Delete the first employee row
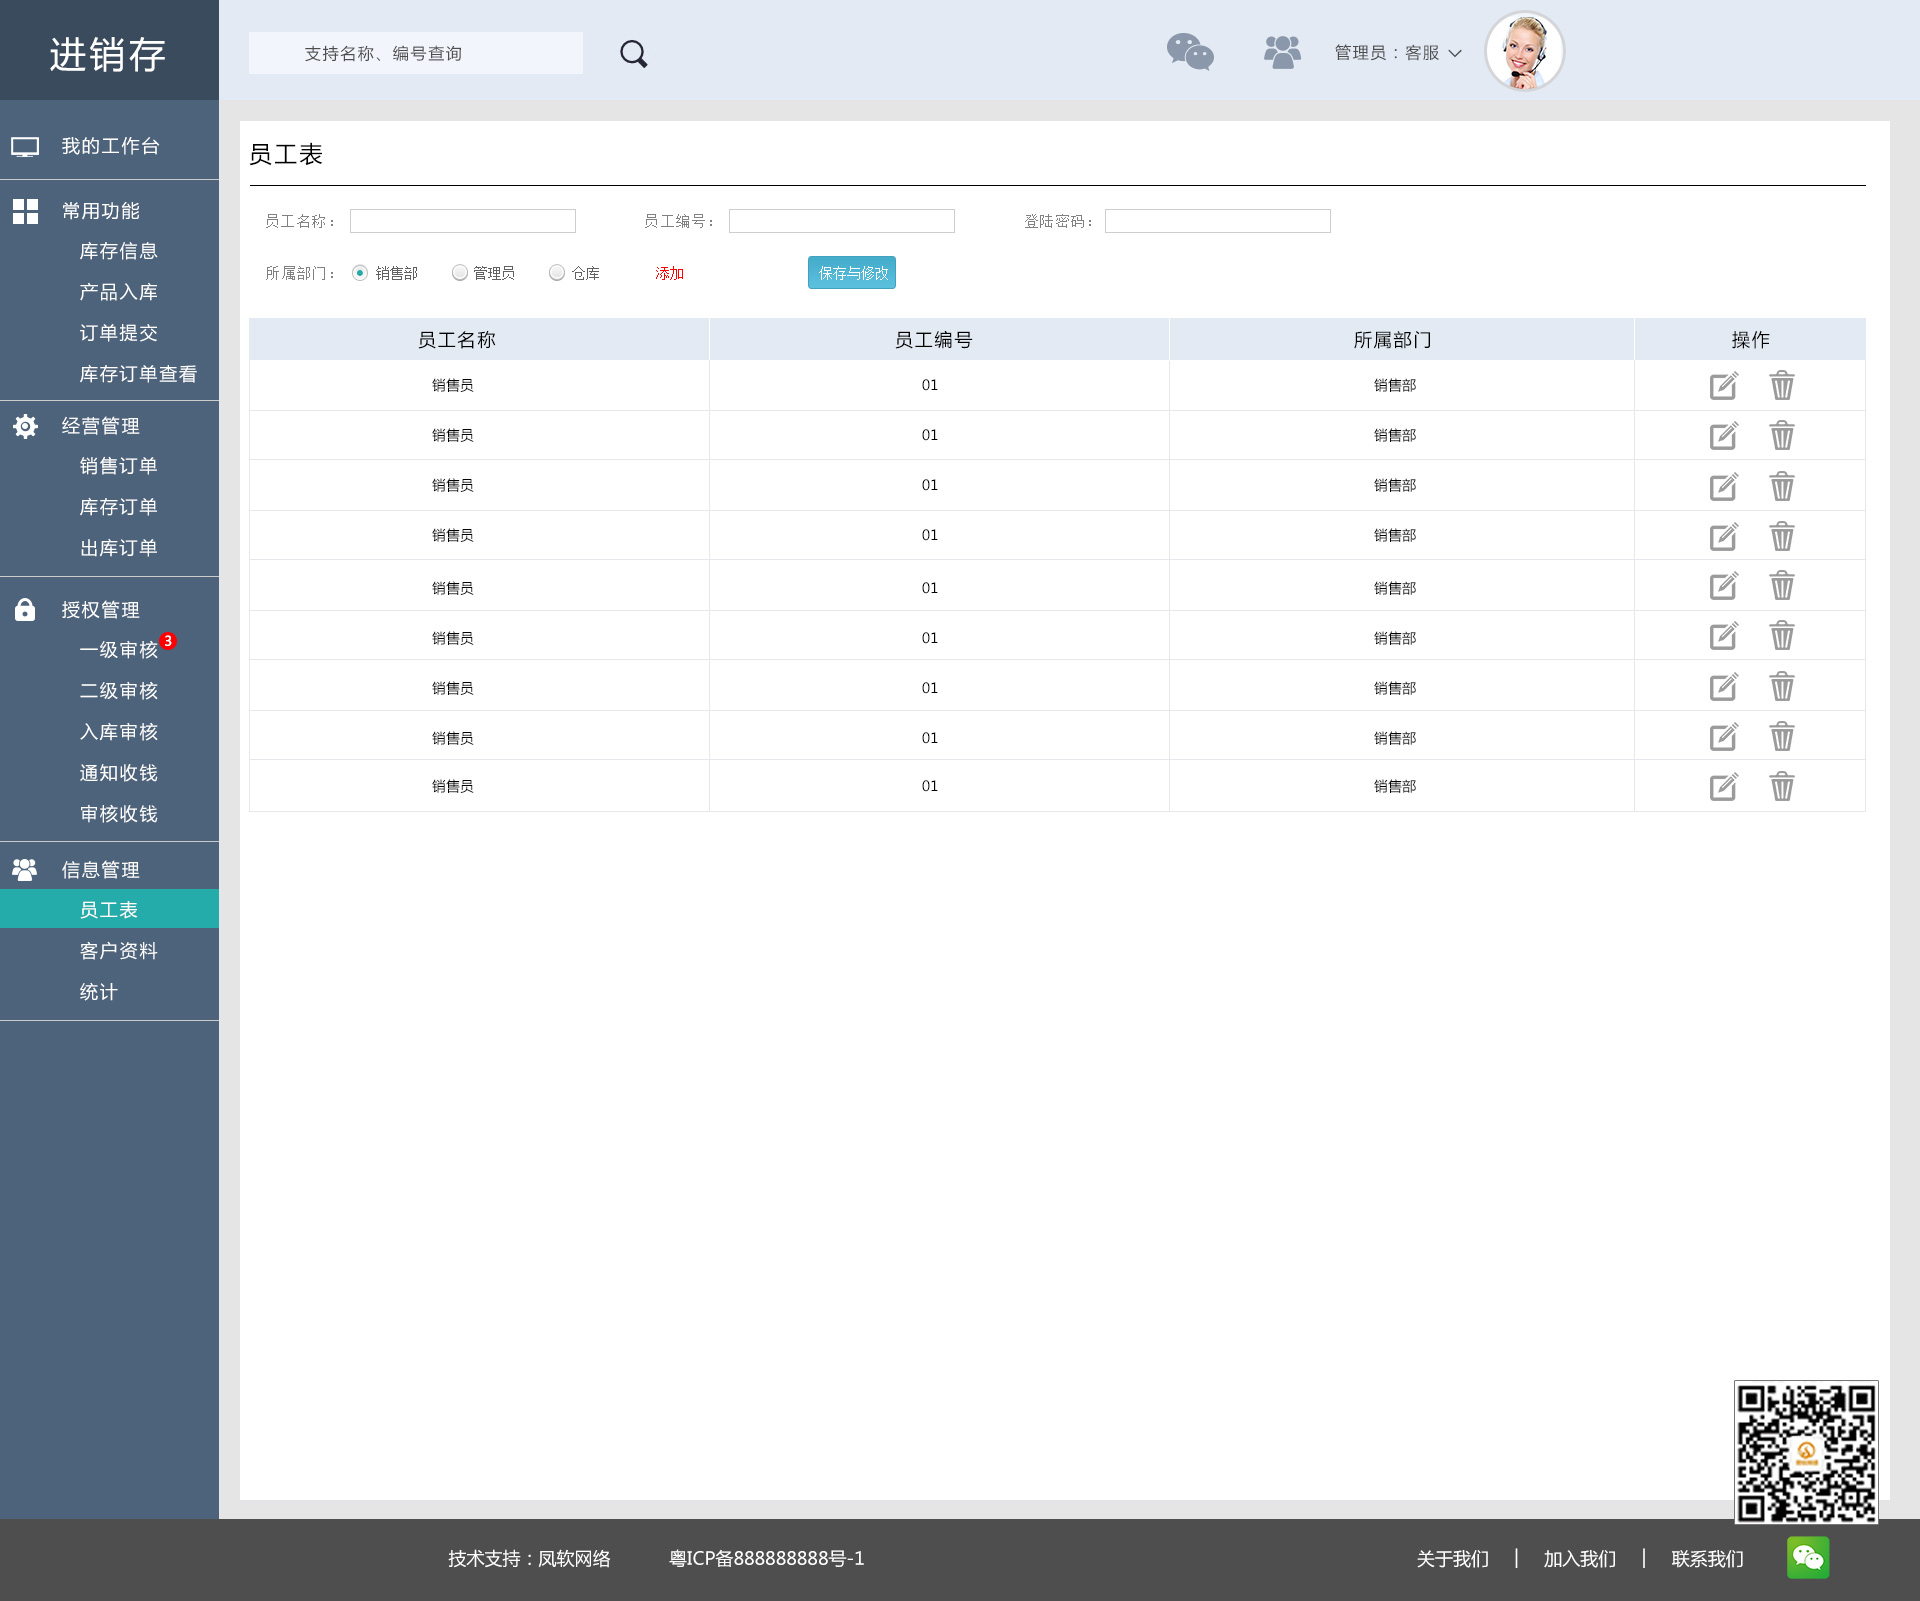Screen dimensions: 1920x1601 click(1782, 386)
